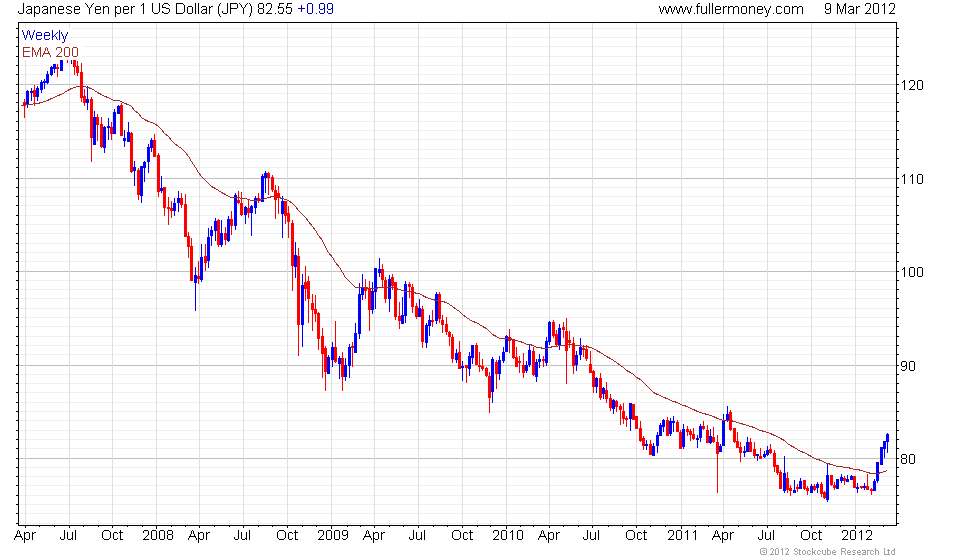The height and width of the screenshot is (560, 980).
Task: Click the 'Apr' label following 2009
Action: (374, 536)
